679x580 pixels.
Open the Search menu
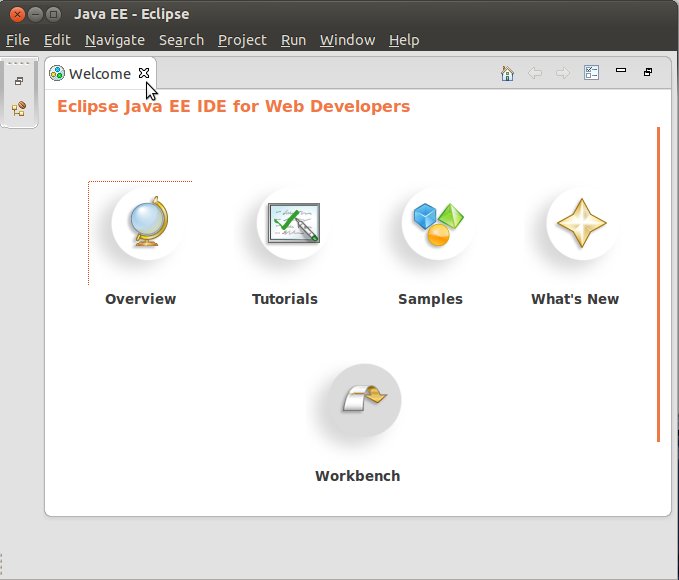pos(181,40)
